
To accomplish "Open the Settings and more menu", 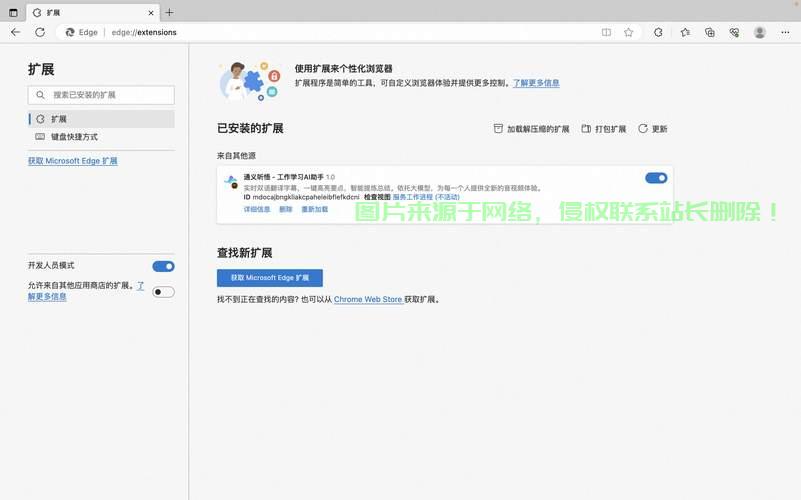I will 785,32.
